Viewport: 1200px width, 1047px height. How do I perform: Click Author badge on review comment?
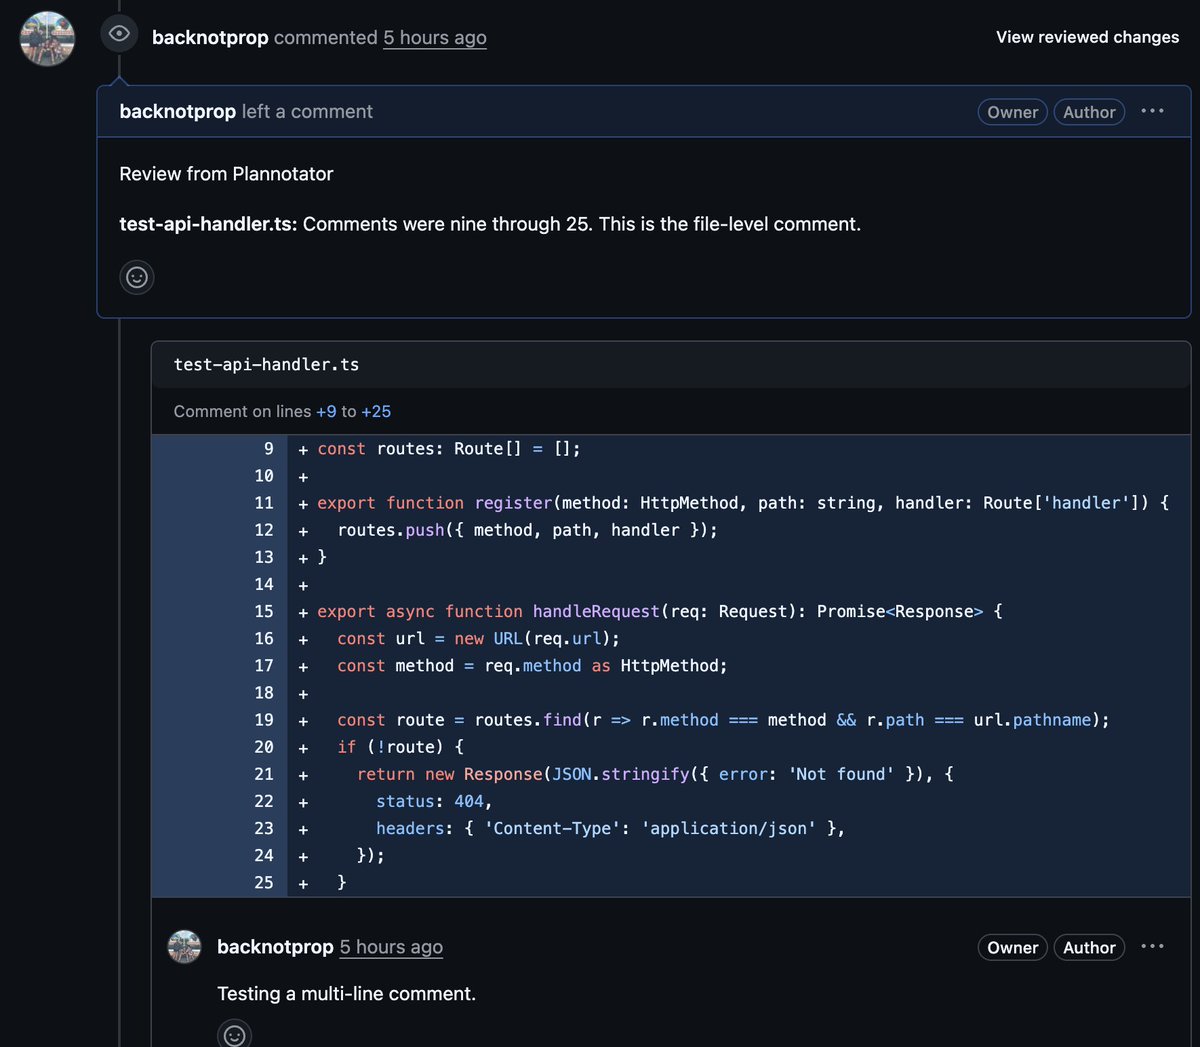click(x=1089, y=112)
